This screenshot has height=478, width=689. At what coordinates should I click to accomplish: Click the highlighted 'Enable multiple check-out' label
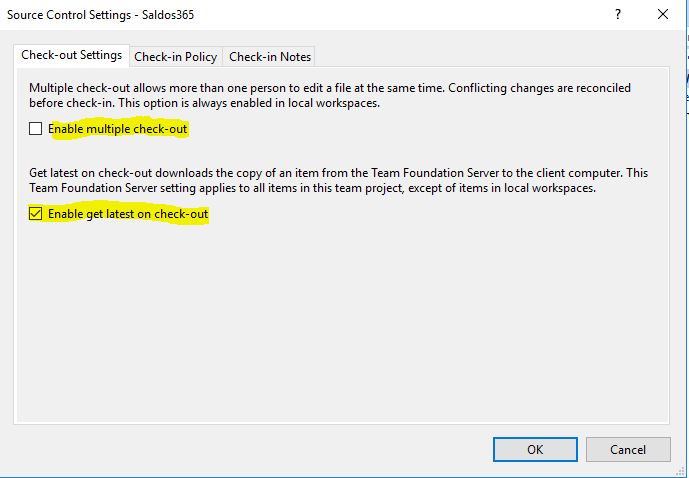coord(118,129)
